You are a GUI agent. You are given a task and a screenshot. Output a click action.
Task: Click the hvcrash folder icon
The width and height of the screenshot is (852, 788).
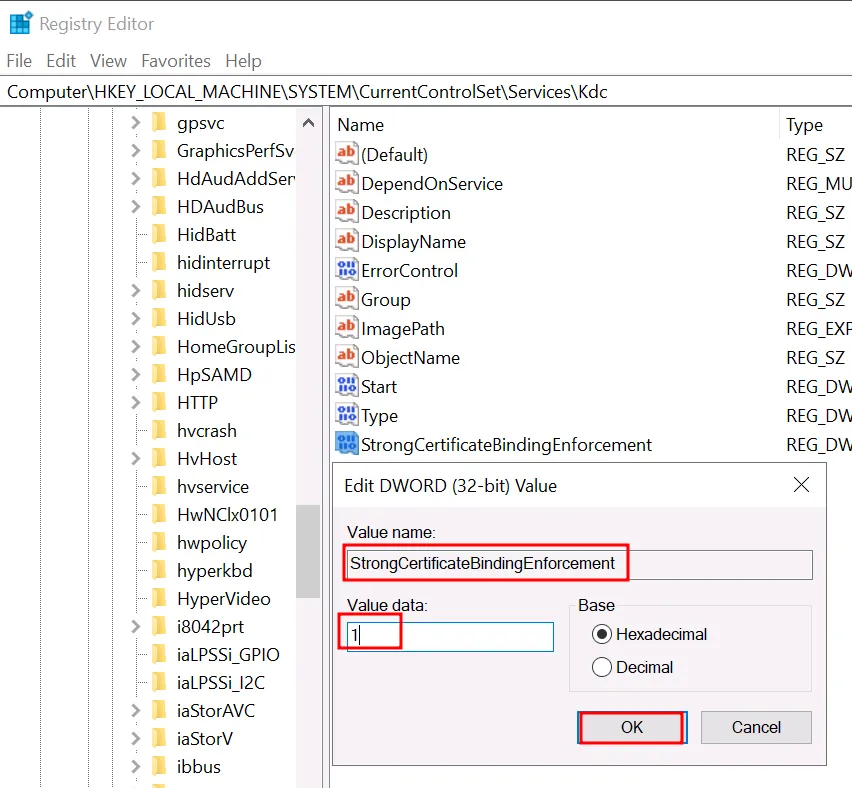[x=159, y=431]
